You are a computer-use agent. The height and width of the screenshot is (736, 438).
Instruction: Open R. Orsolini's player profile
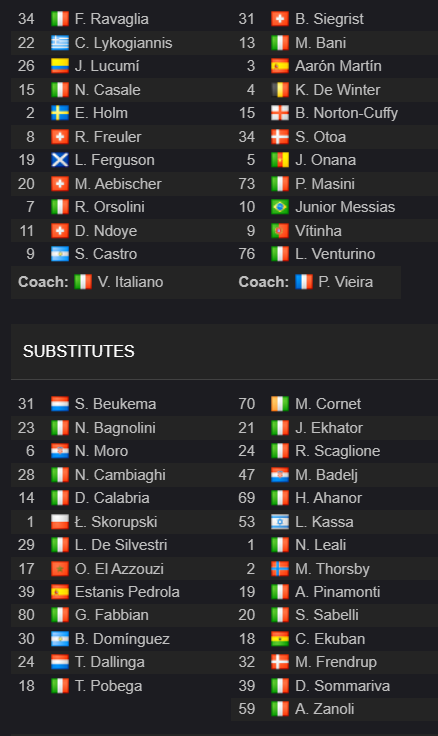pyautogui.click(x=110, y=207)
